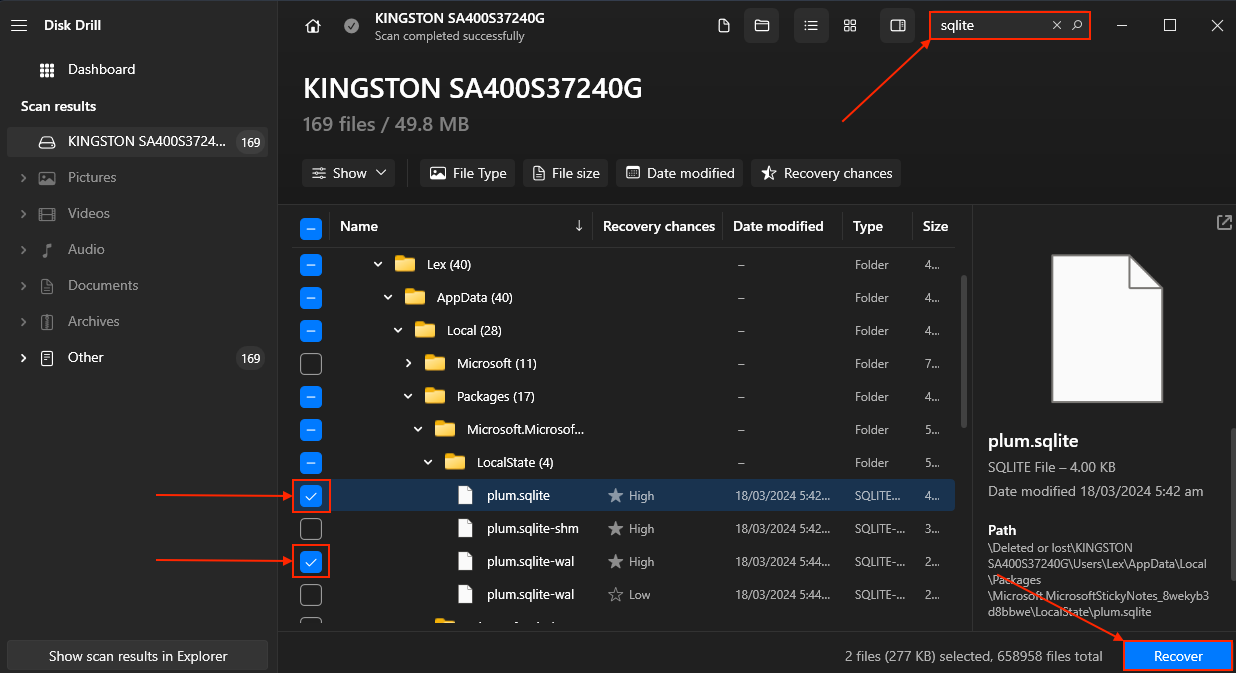
Task: Toggle the select-all header checkbox
Action: pos(311,228)
